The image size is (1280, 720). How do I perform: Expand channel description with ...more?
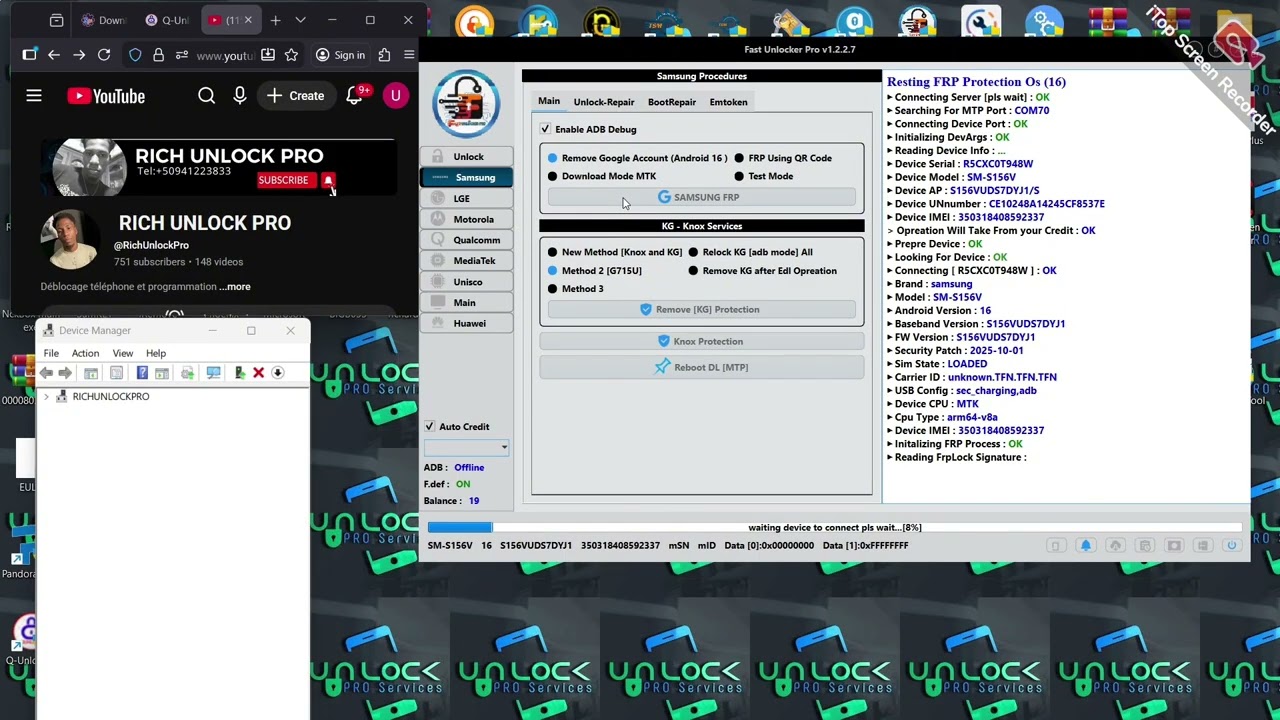pos(235,287)
